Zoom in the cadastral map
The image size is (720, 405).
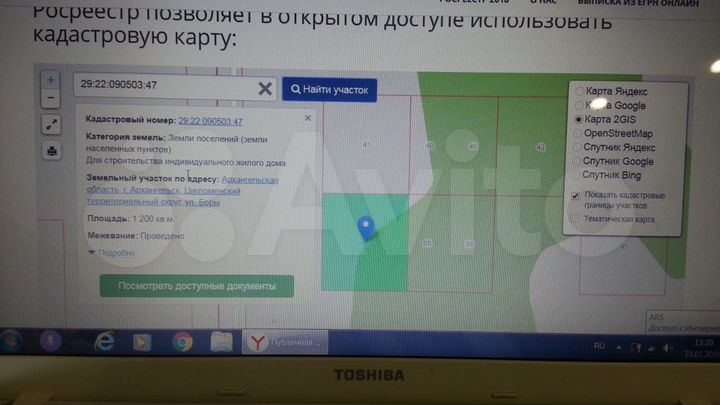point(51,80)
